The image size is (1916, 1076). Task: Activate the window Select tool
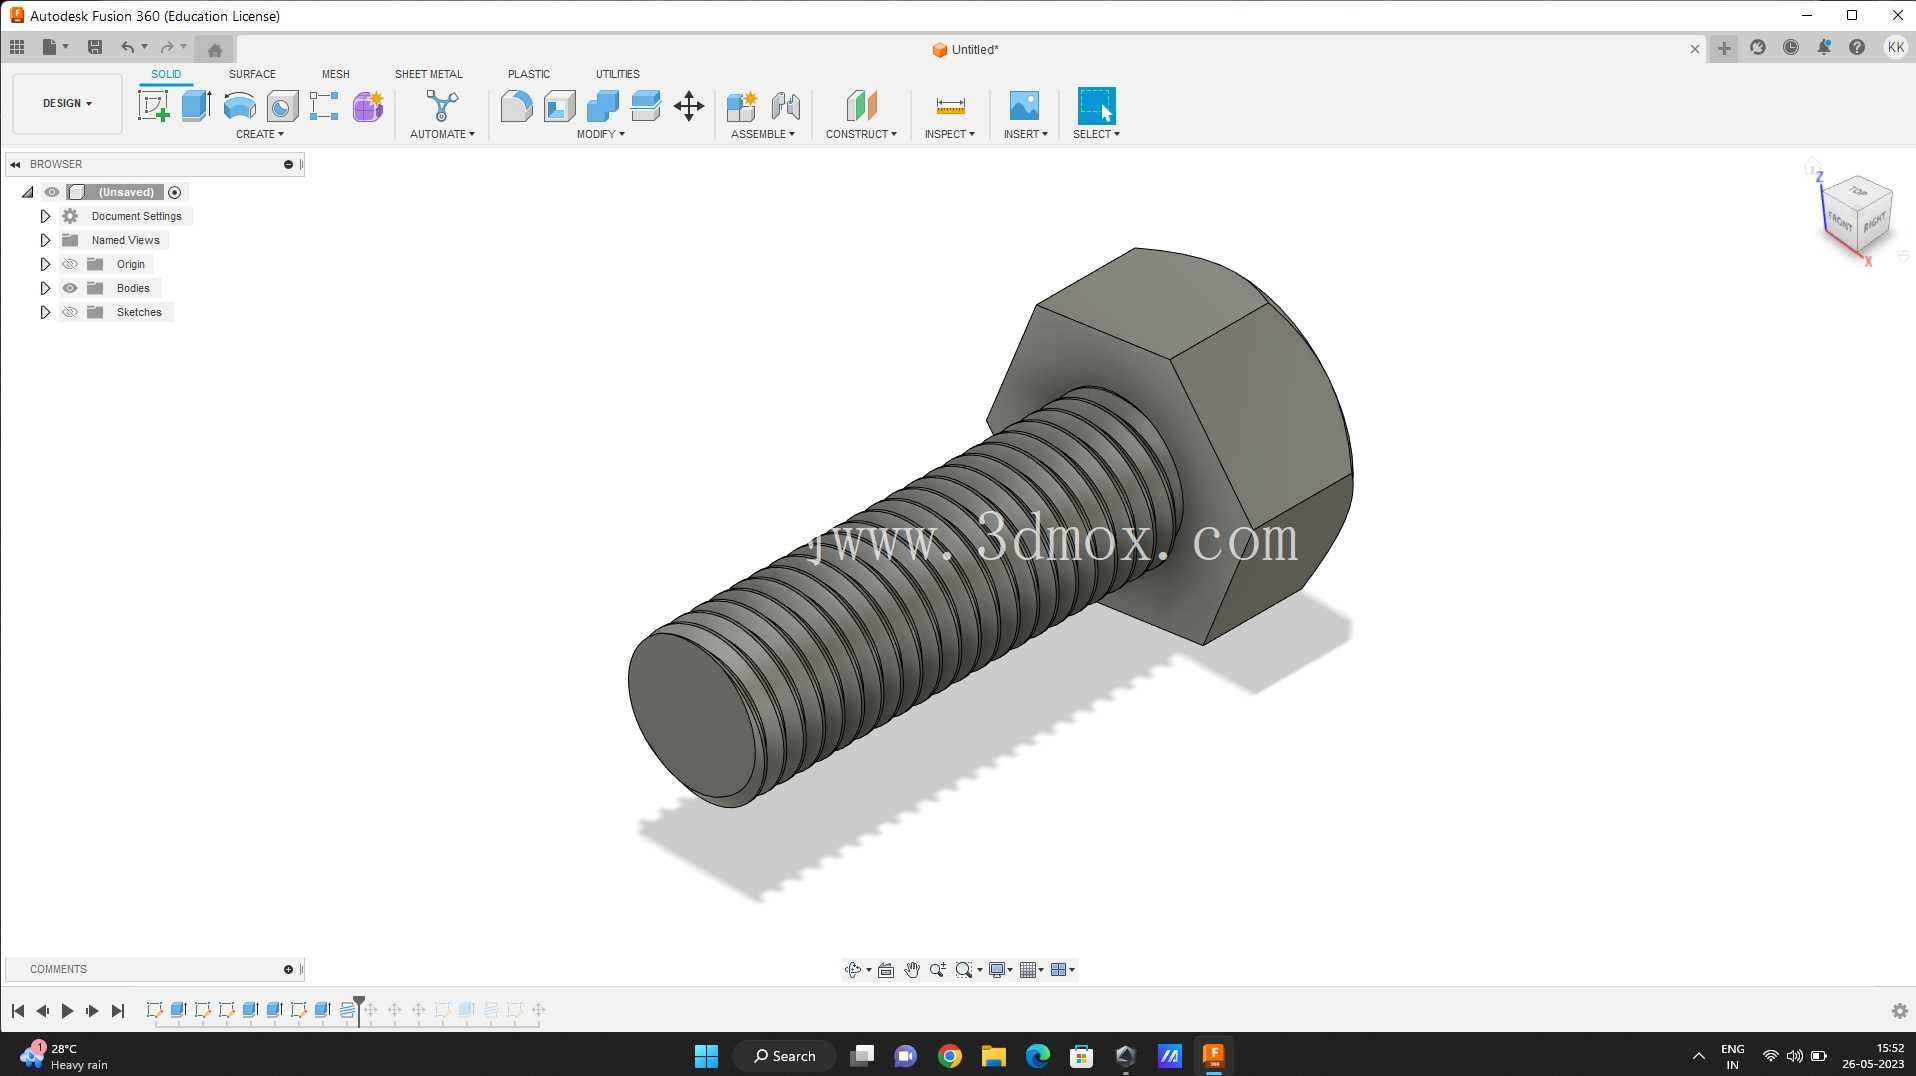coord(1096,106)
